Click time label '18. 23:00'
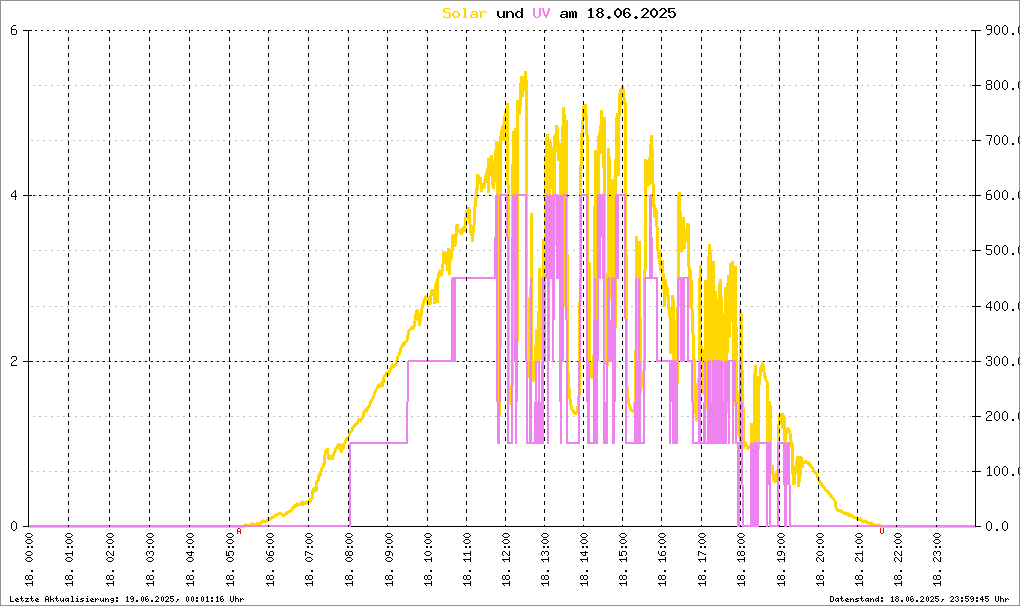This screenshot has height=606, width=1020. 937,560
